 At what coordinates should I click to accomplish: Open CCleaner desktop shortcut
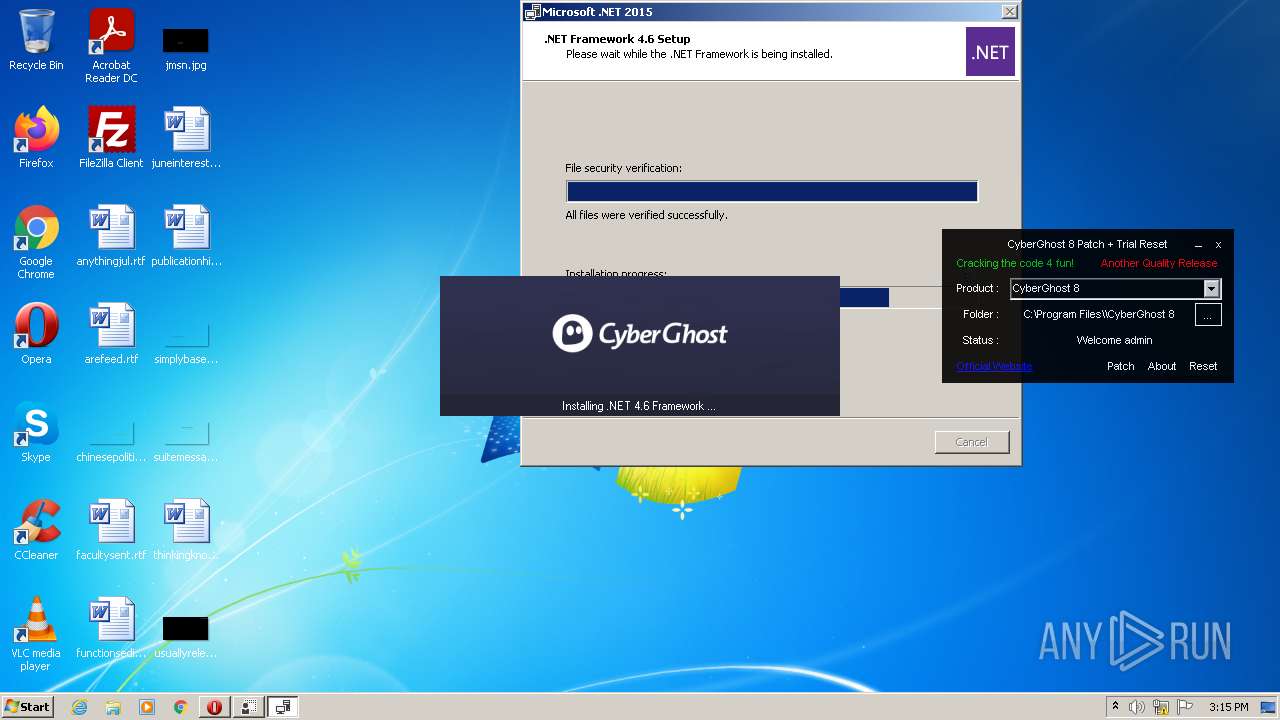(36, 530)
